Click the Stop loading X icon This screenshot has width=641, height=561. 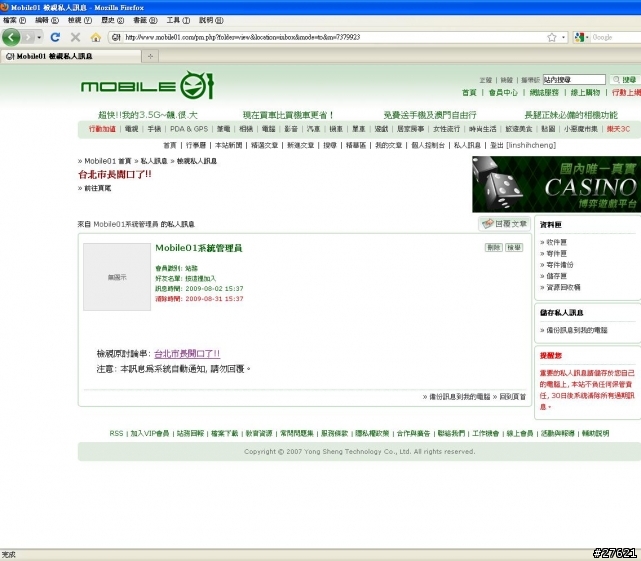point(75,37)
